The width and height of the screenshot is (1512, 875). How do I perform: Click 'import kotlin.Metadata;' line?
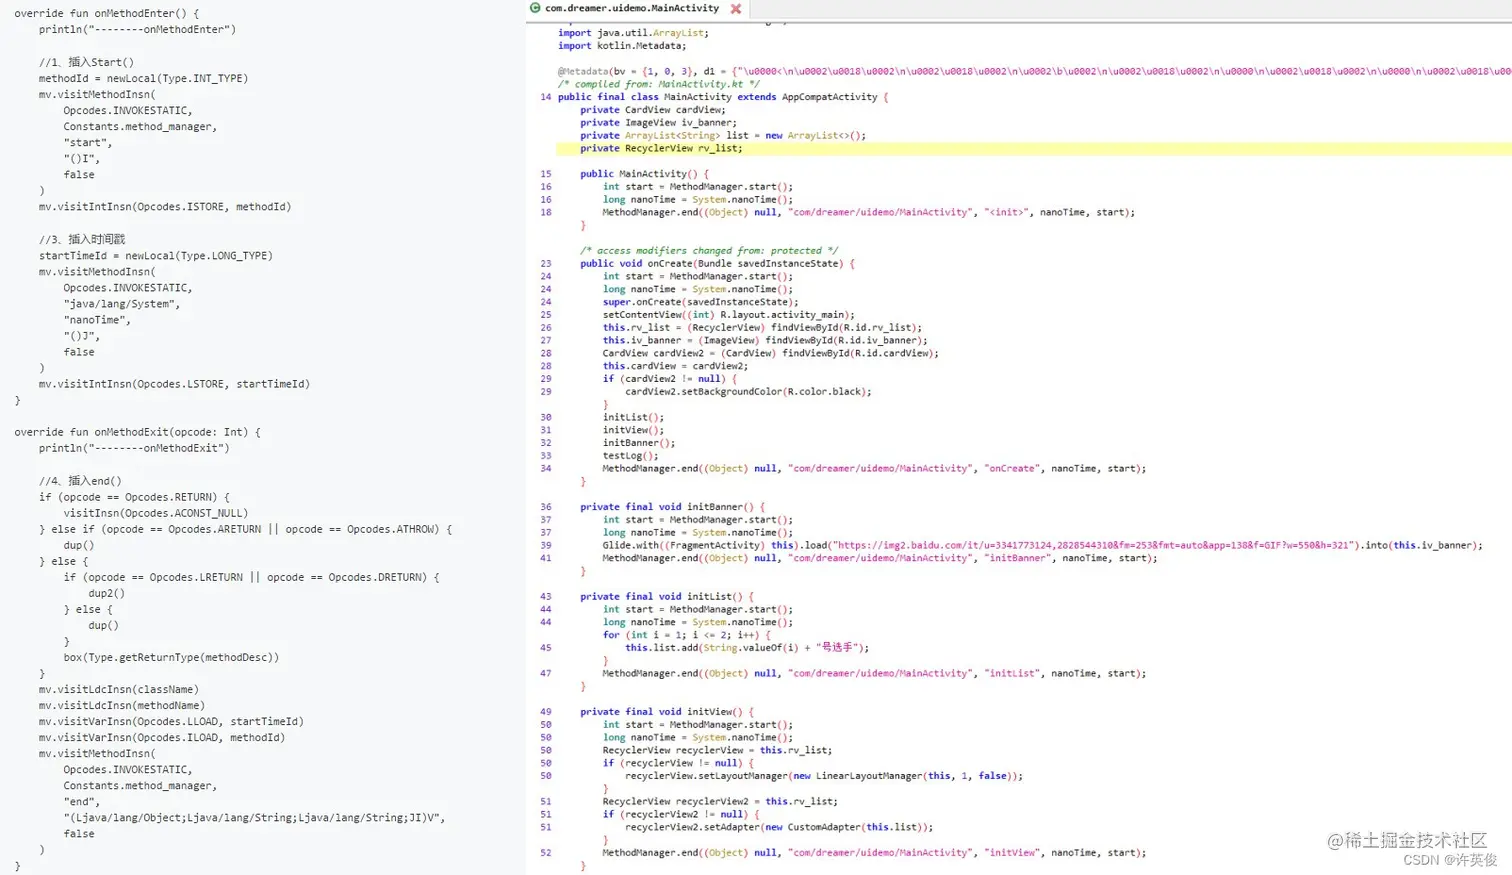[x=622, y=46]
